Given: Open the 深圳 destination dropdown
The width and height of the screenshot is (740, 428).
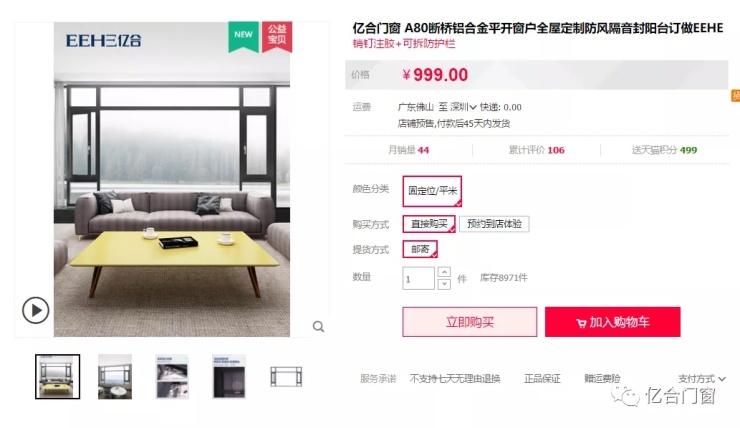Looking at the screenshot, I should click(x=463, y=107).
